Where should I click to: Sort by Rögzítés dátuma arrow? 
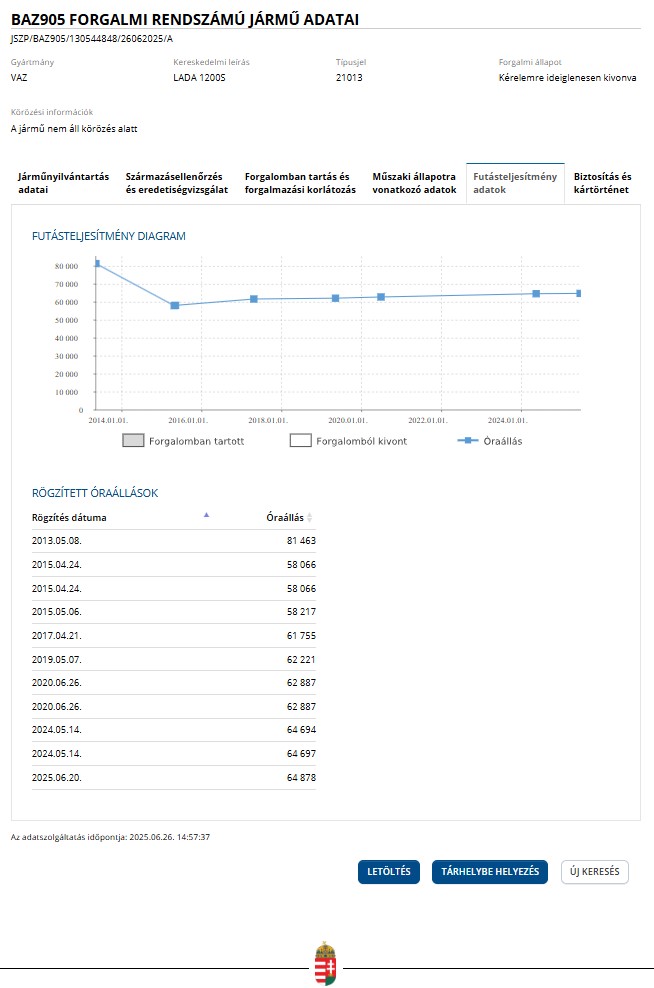[x=206, y=515]
